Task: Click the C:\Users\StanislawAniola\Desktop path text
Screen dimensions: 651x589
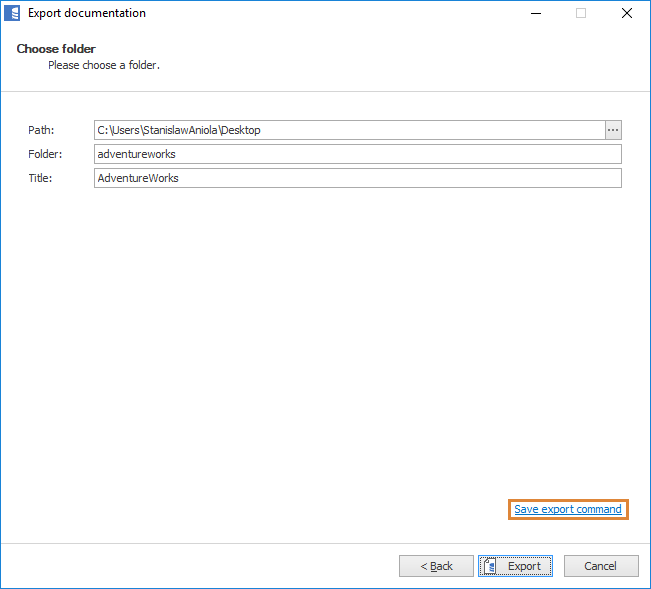Action: tap(178, 130)
